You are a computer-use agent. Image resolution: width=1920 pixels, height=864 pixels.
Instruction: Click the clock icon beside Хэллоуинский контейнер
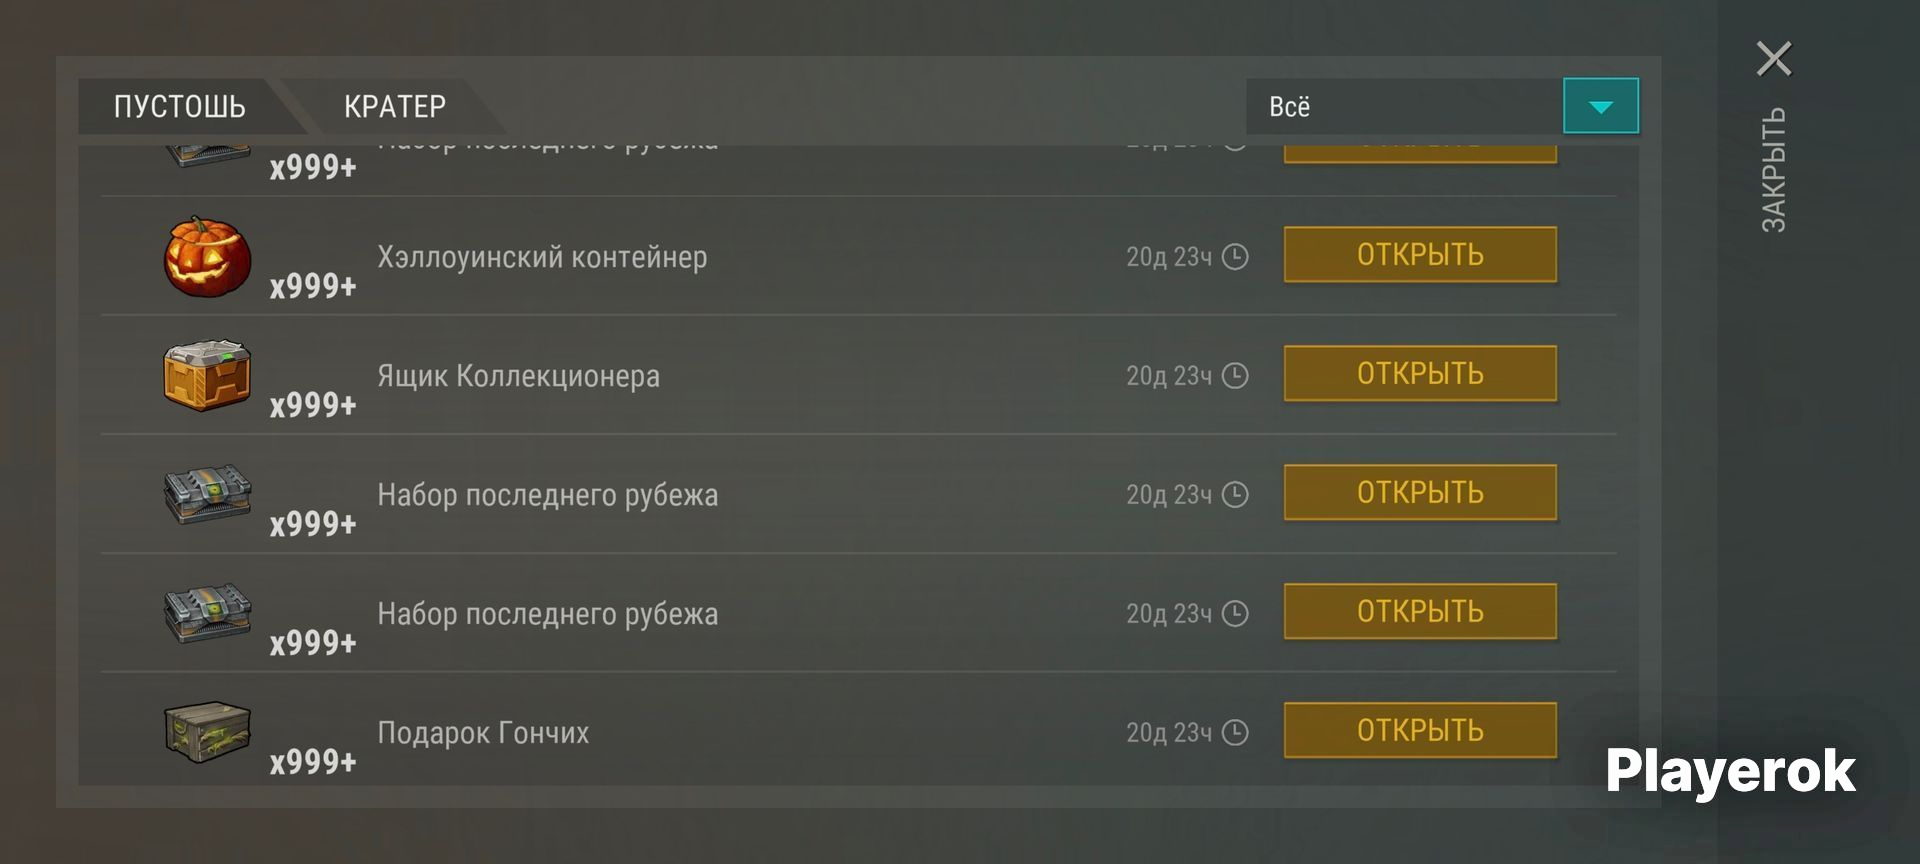click(x=1236, y=257)
